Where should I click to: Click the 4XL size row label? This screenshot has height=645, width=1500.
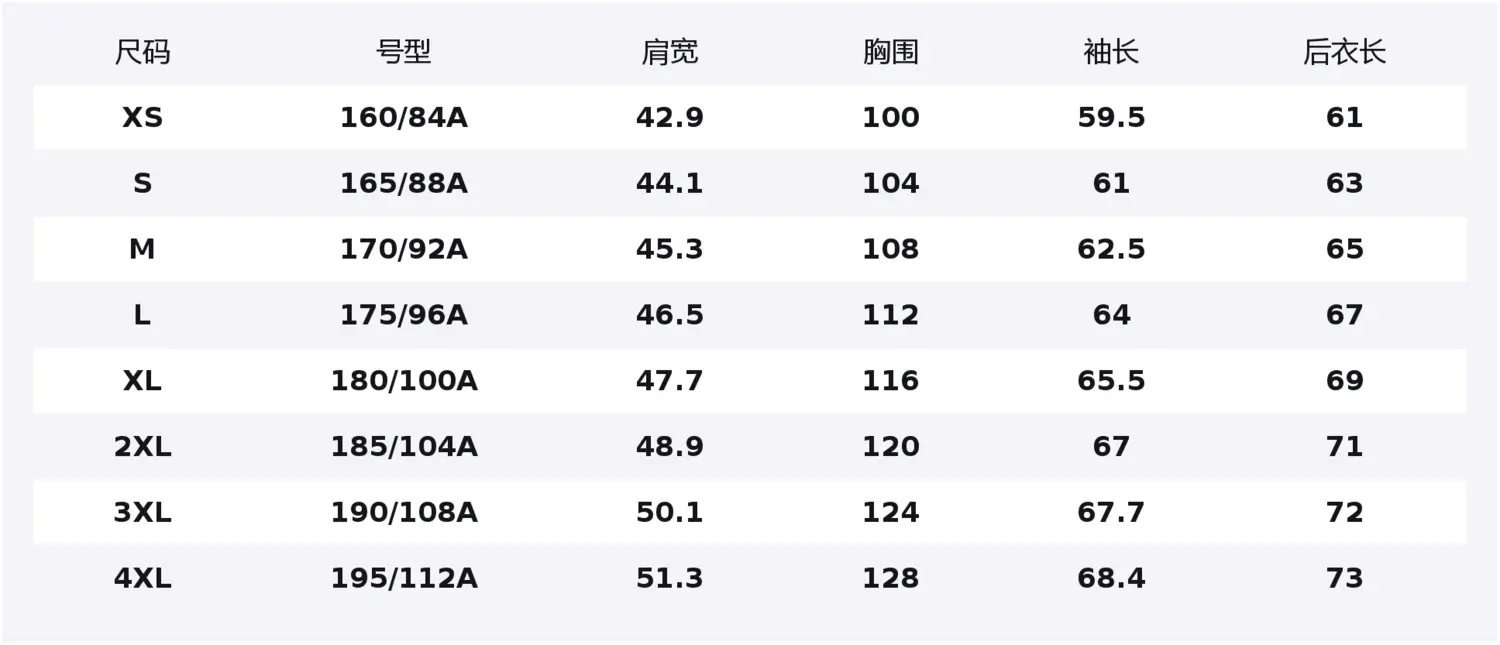(142, 579)
